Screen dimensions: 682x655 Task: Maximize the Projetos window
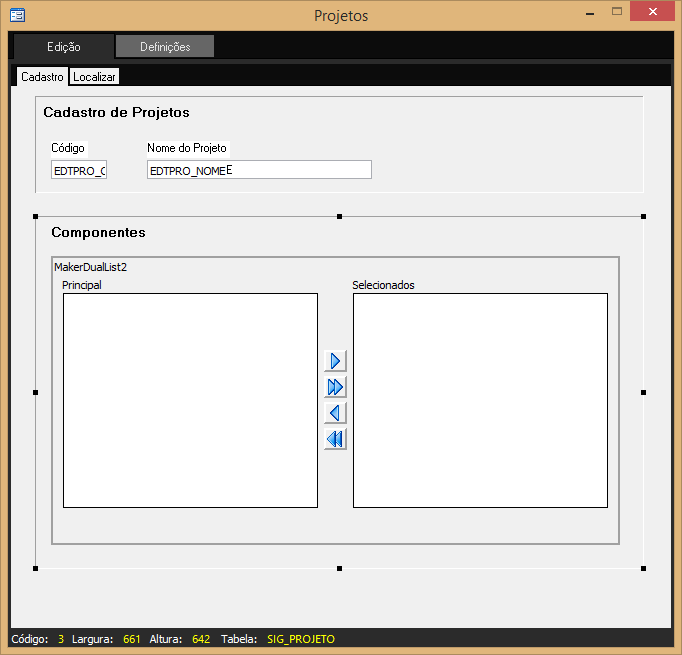click(617, 12)
